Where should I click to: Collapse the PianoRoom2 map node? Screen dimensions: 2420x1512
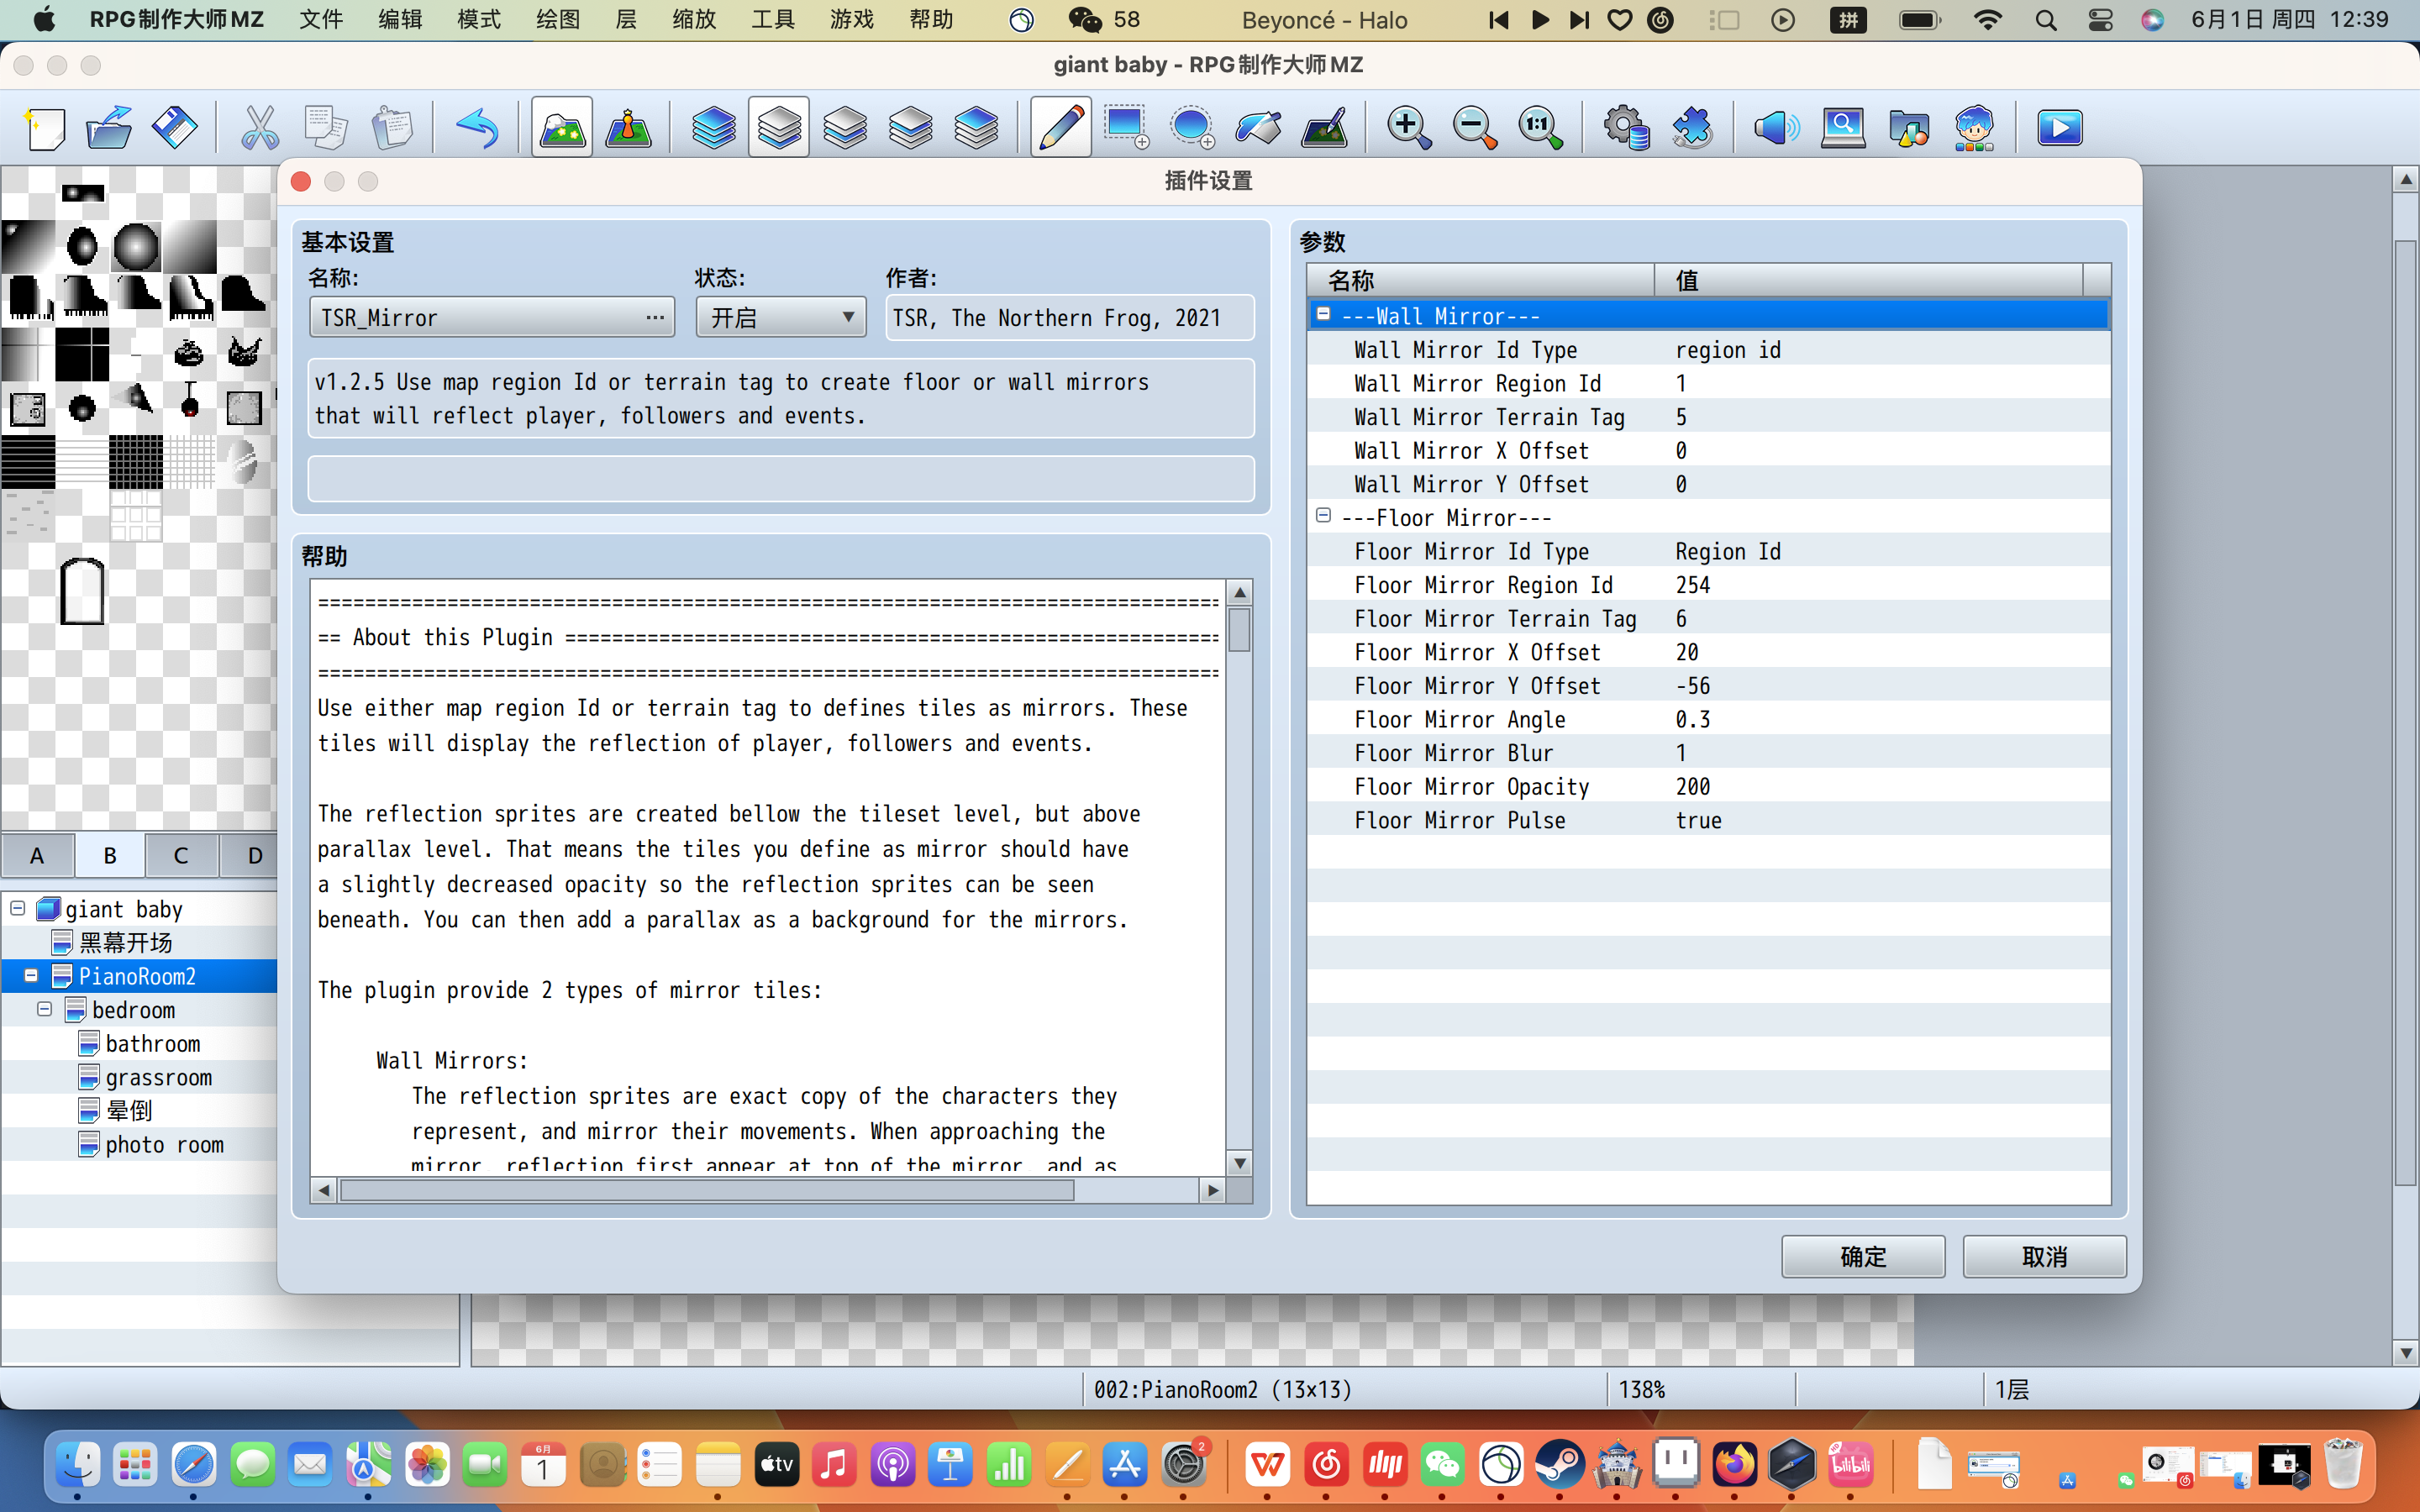click(x=31, y=975)
